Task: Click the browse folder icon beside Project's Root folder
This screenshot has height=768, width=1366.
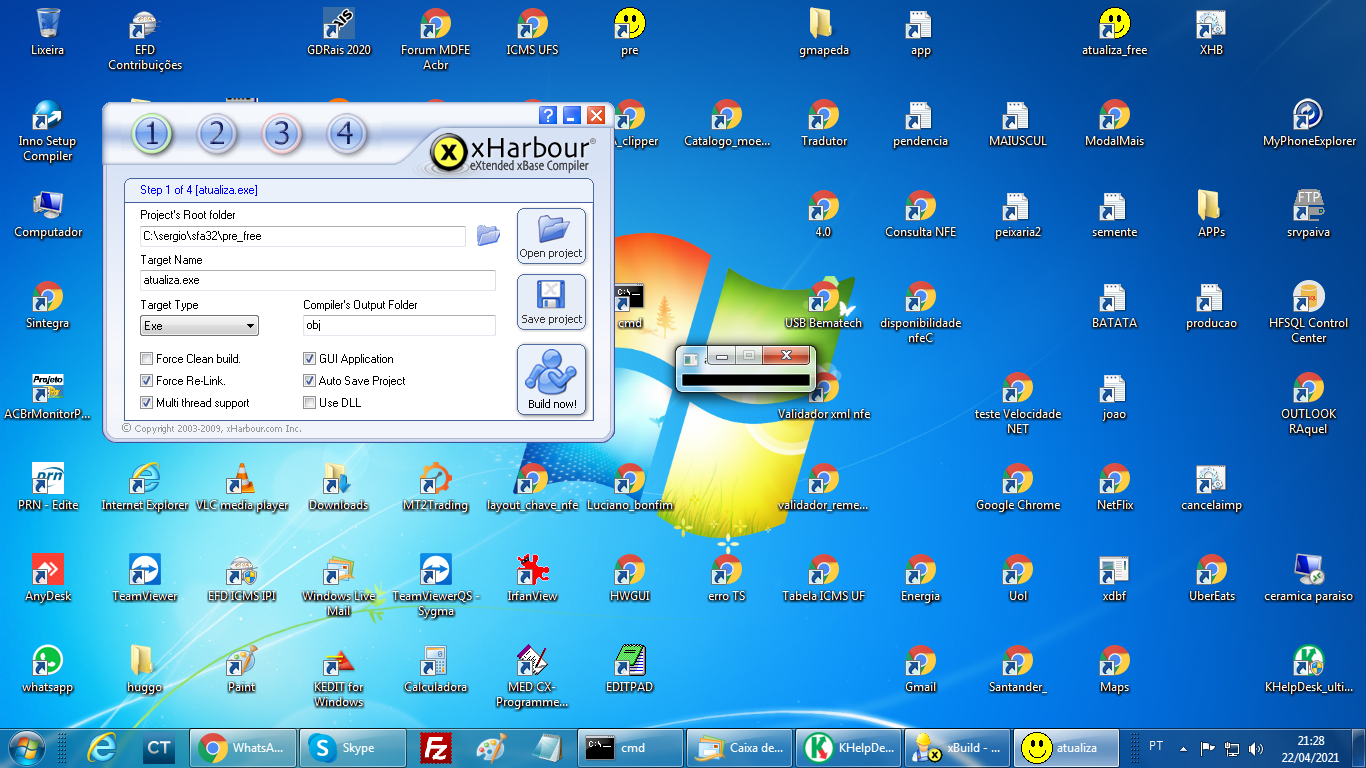Action: 488,235
